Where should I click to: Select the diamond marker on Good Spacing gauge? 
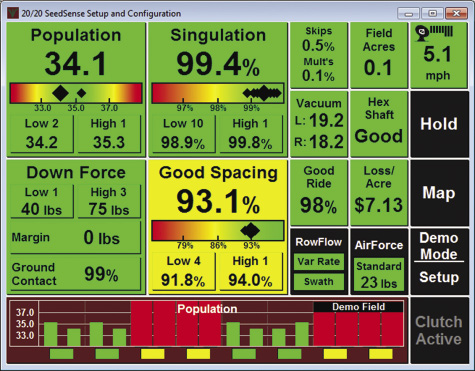pos(250,230)
